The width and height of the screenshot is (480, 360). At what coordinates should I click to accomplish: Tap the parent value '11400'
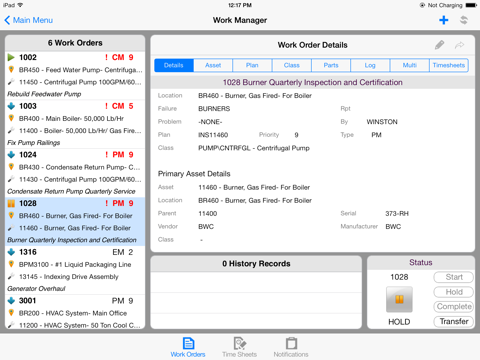tap(207, 214)
